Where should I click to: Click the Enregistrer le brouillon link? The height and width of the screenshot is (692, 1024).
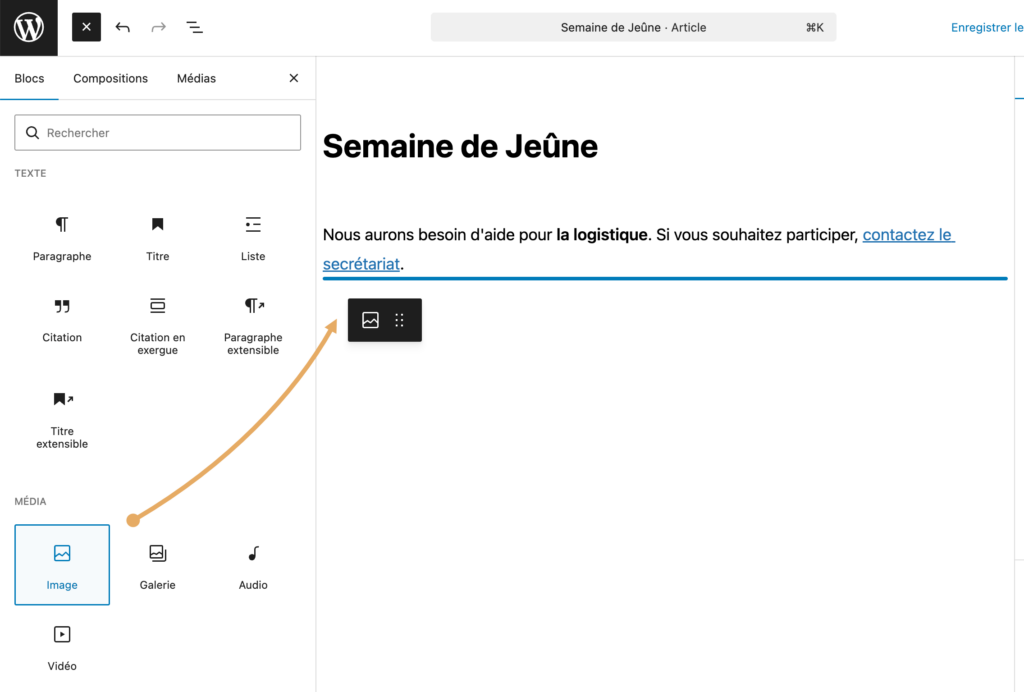(x=987, y=27)
